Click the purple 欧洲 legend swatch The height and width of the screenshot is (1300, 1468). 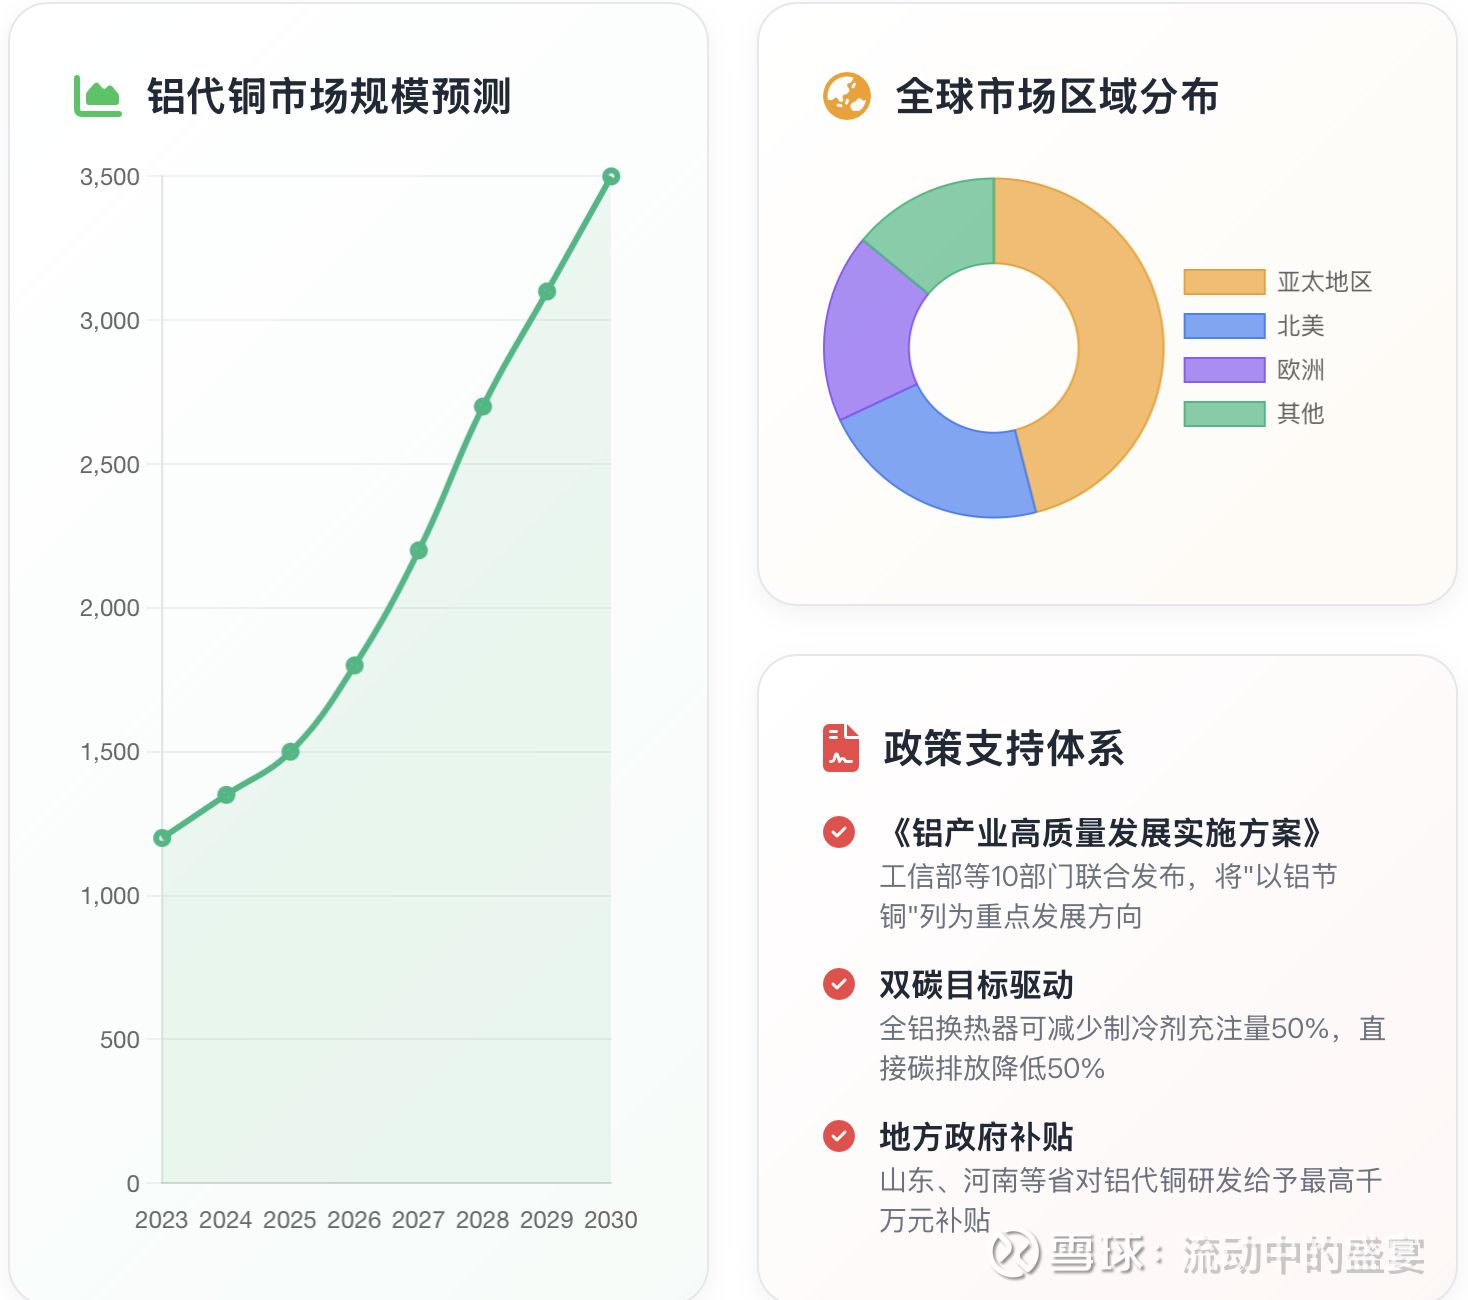1225,370
